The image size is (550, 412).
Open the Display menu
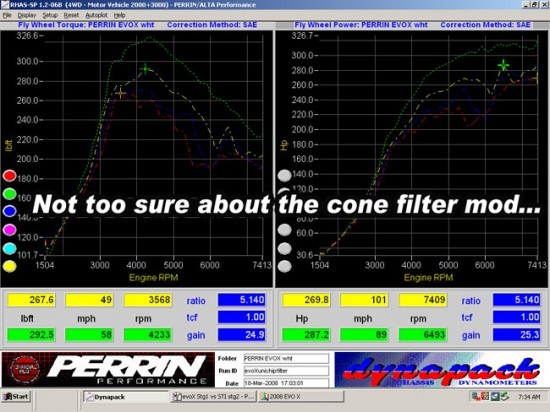click(27, 15)
